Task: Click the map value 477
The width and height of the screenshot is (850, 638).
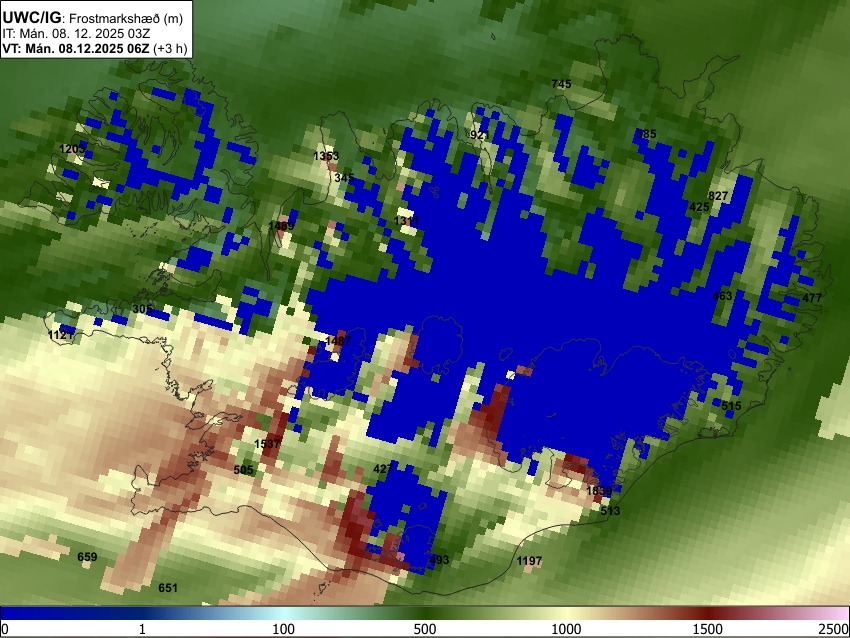Action: [812, 298]
